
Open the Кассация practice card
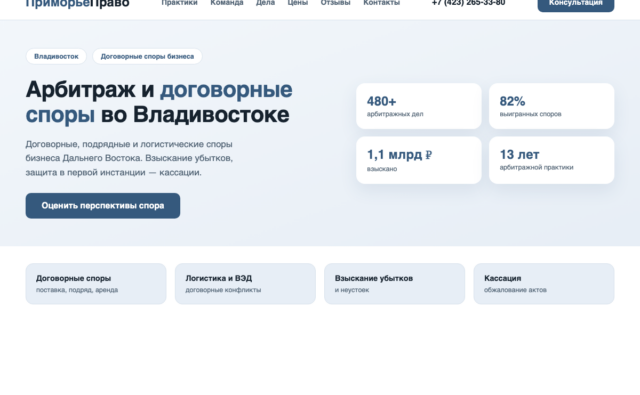pos(544,284)
